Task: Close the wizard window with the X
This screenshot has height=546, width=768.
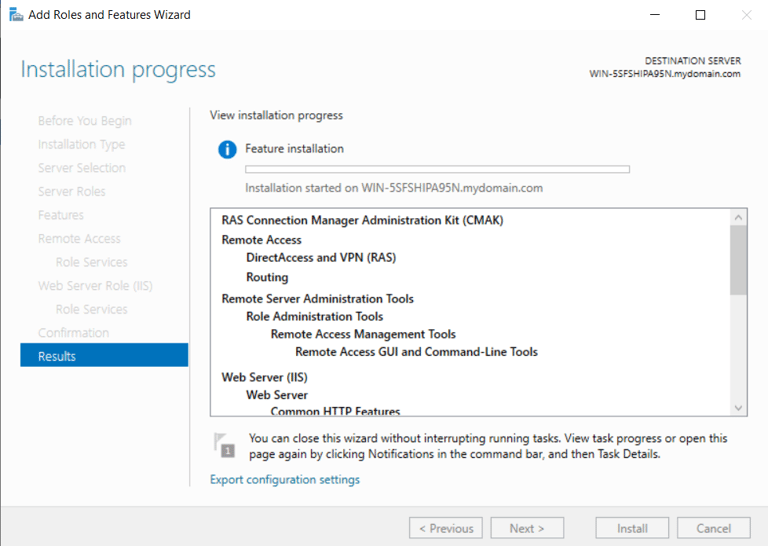Action: pos(746,15)
